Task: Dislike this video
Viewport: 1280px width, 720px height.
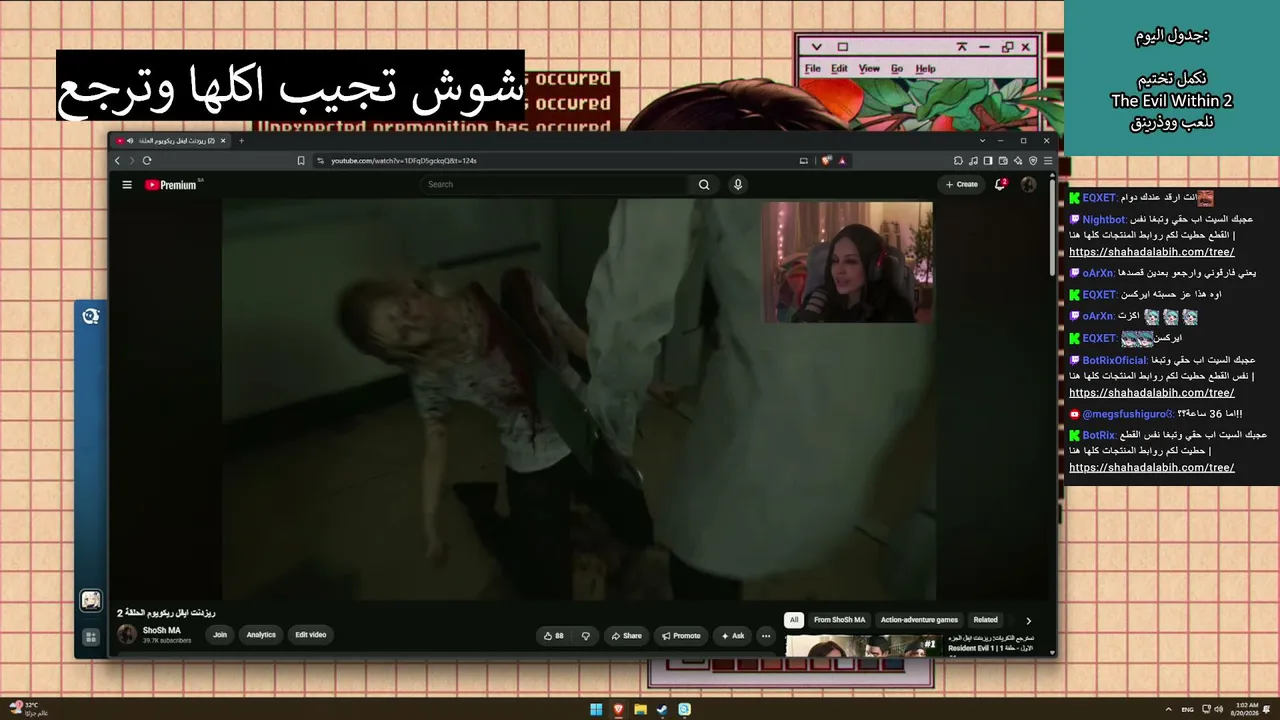Action: (x=586, y=636)
